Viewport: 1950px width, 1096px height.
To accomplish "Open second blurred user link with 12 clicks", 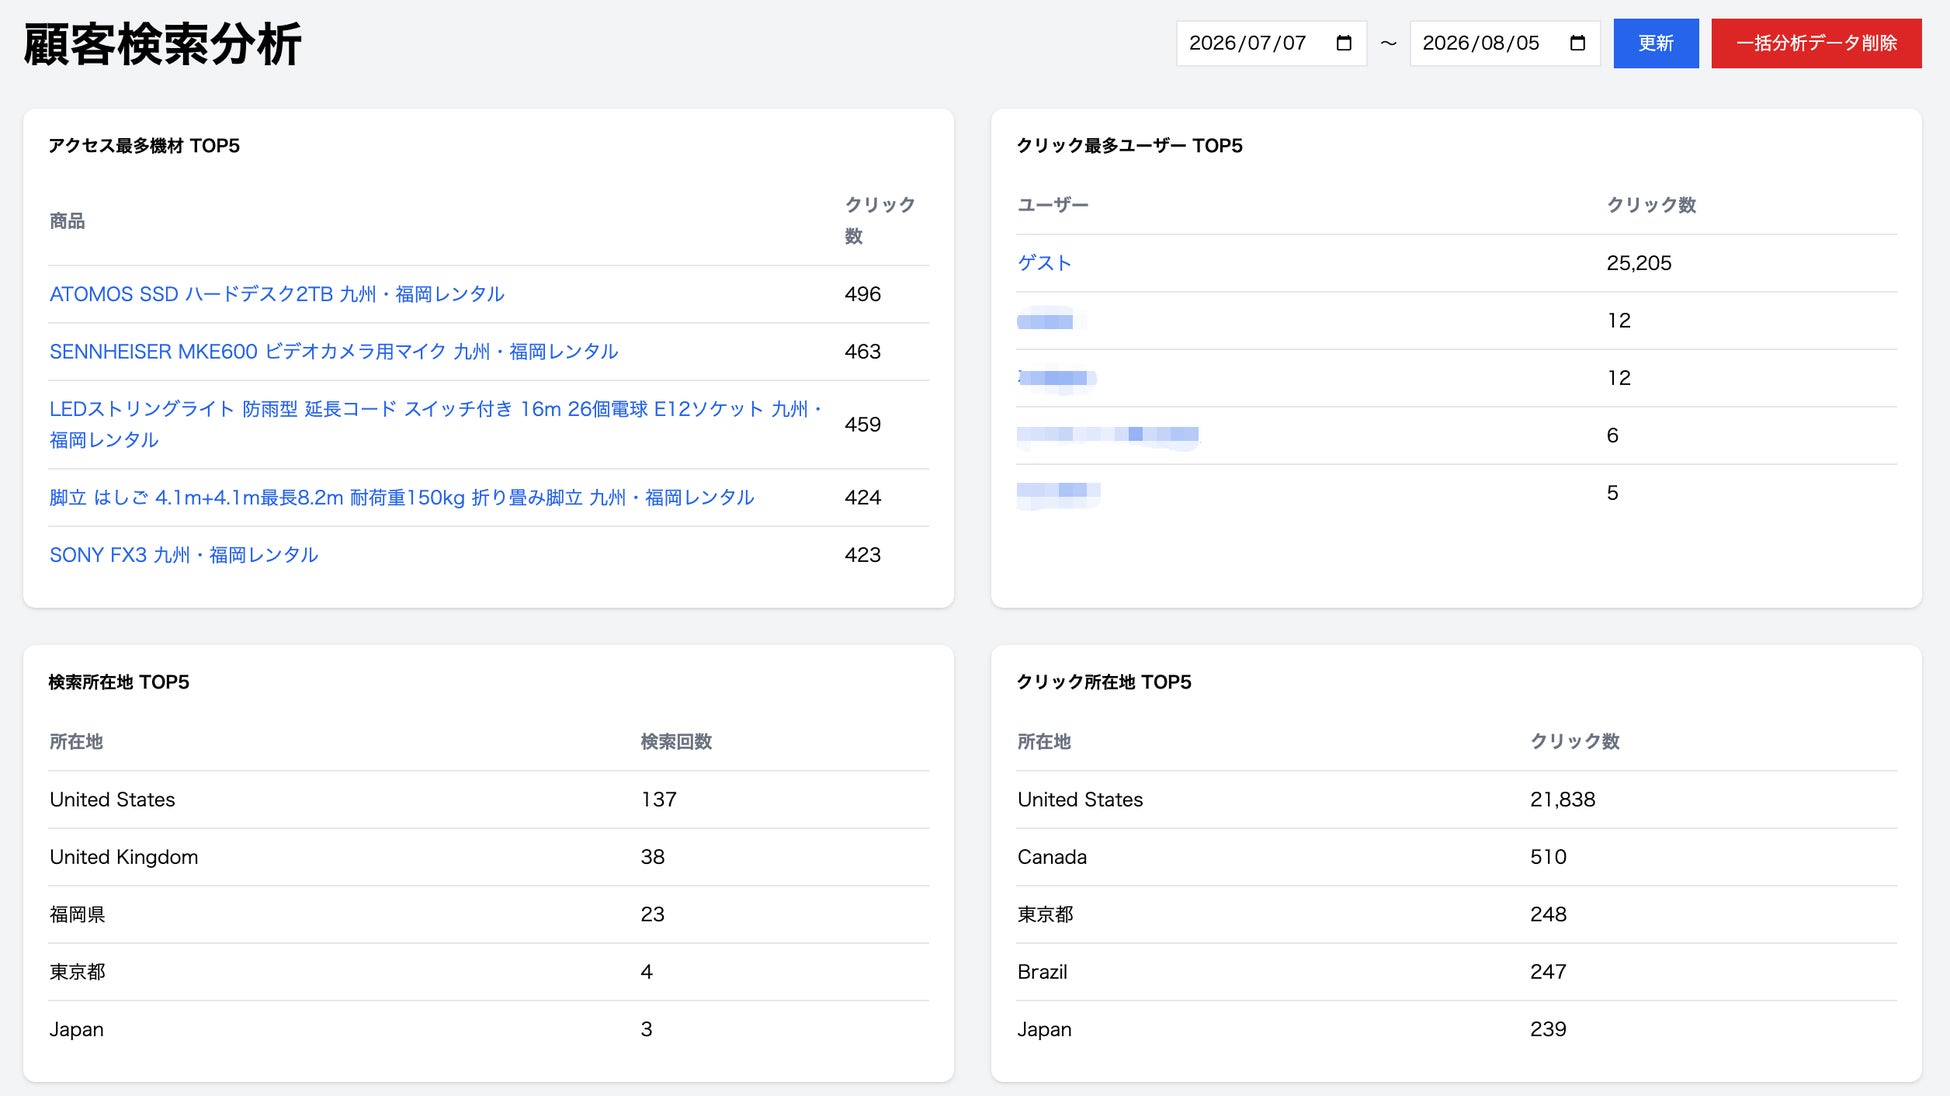I will pyautogui.click(x=1057, y=378).
